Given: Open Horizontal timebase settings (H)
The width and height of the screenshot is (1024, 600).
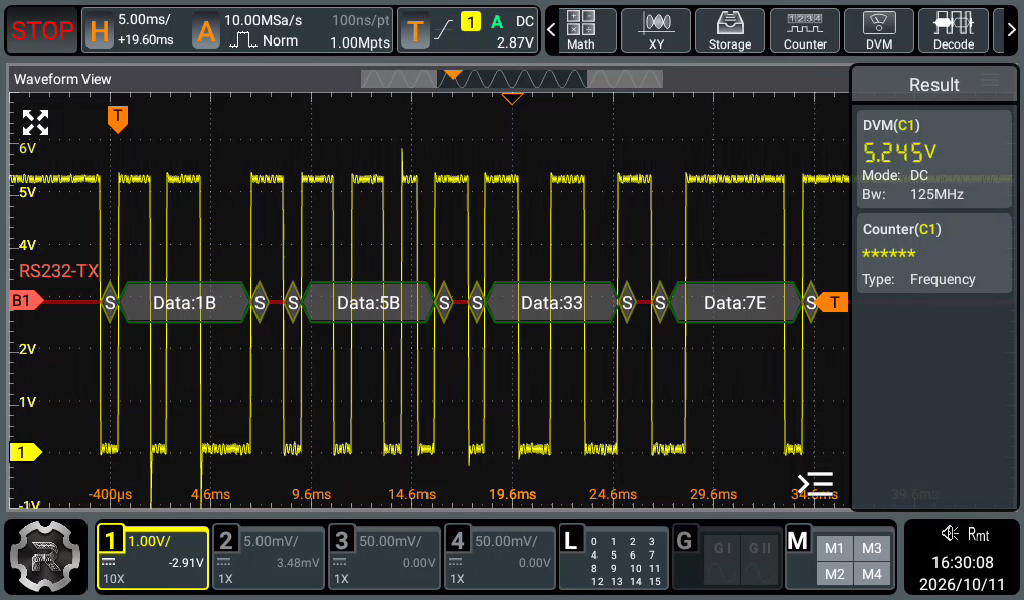Looking at the screenshot, I should coord(99,31).
